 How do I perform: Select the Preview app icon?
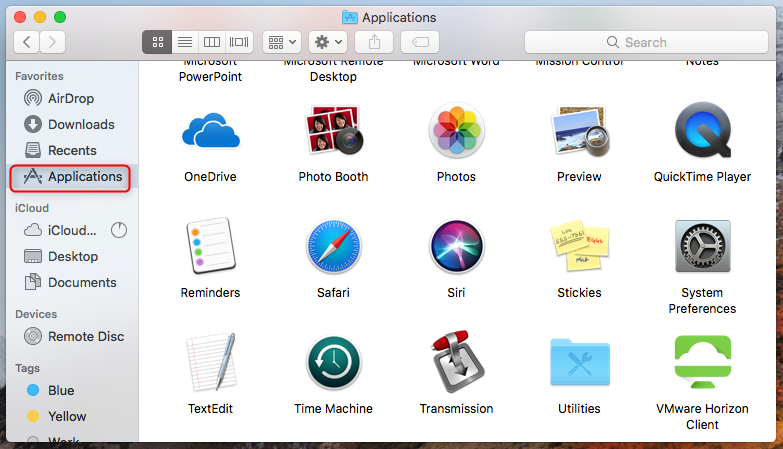coord(579,131)
